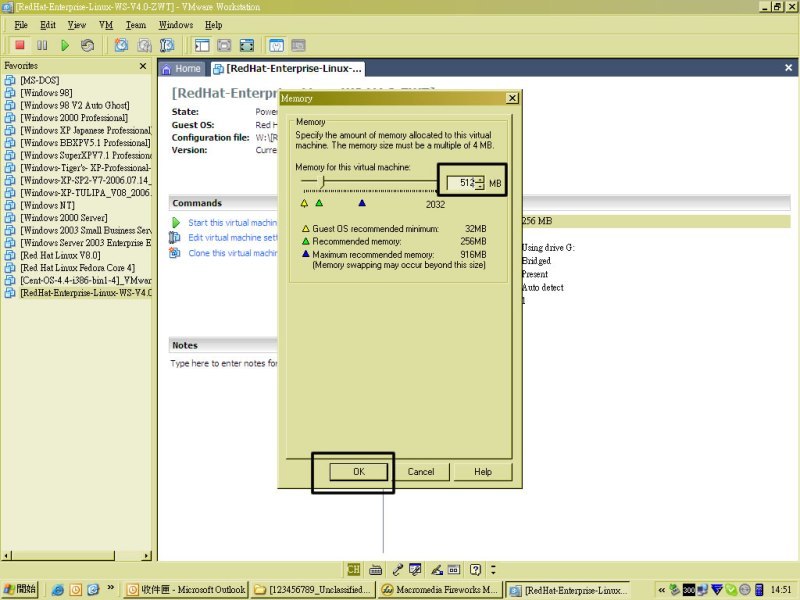The width and height of the screenshot is (800, 600).
Task: Select [Windows 98 V2 Auto Ghost] favorite
Action: (x=74, y=105)
